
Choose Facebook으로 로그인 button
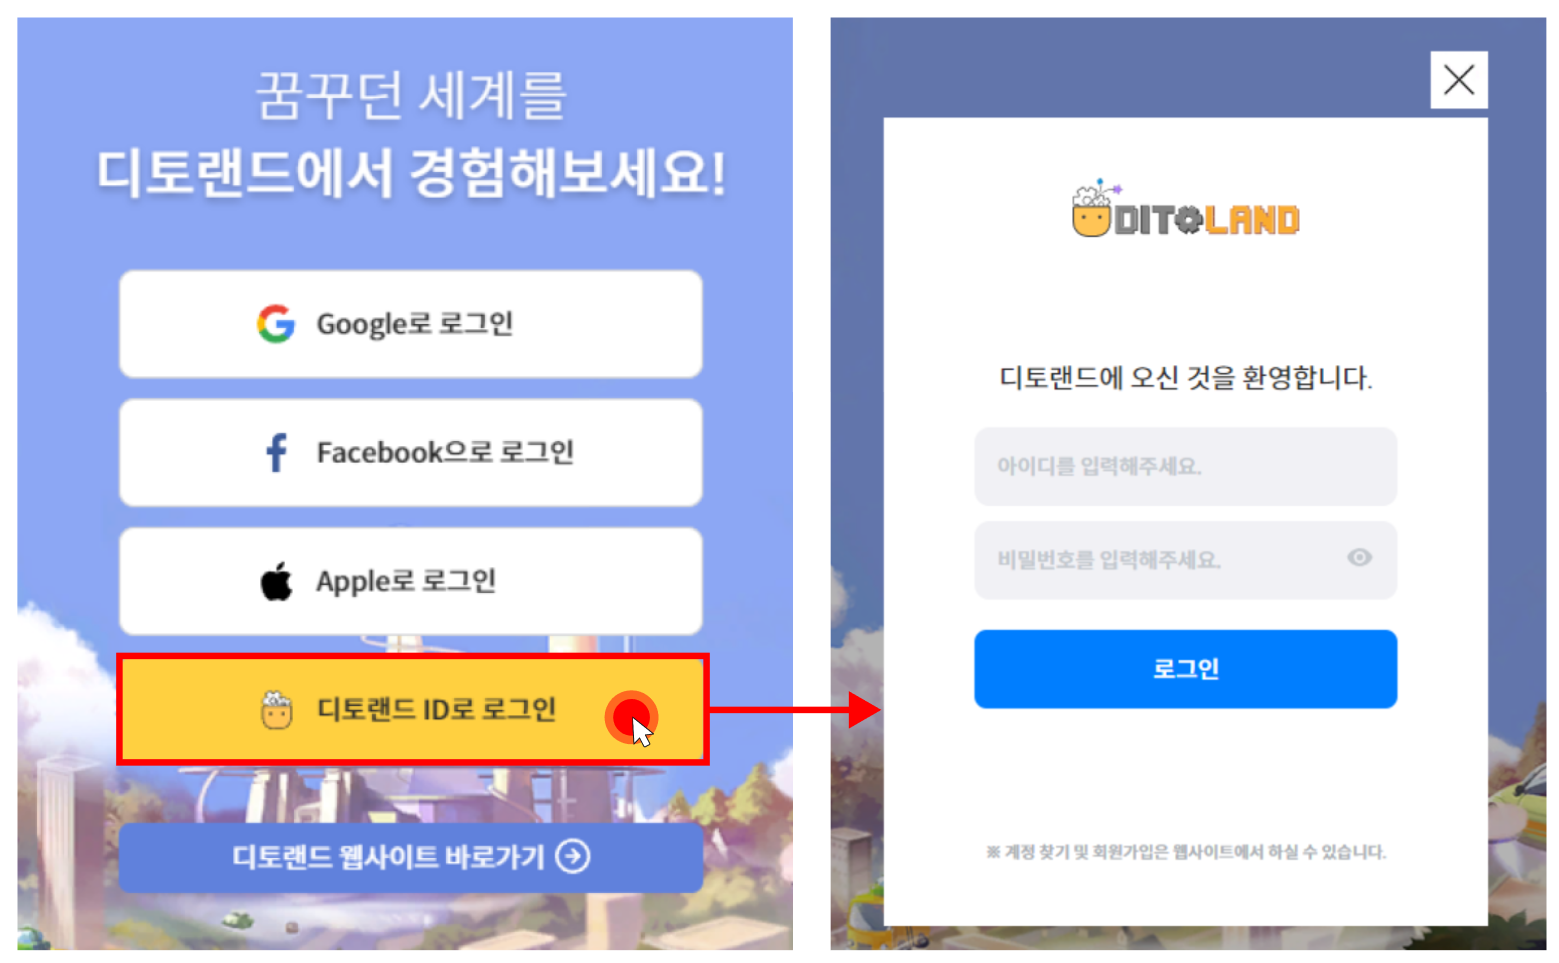tap(411, 452)
